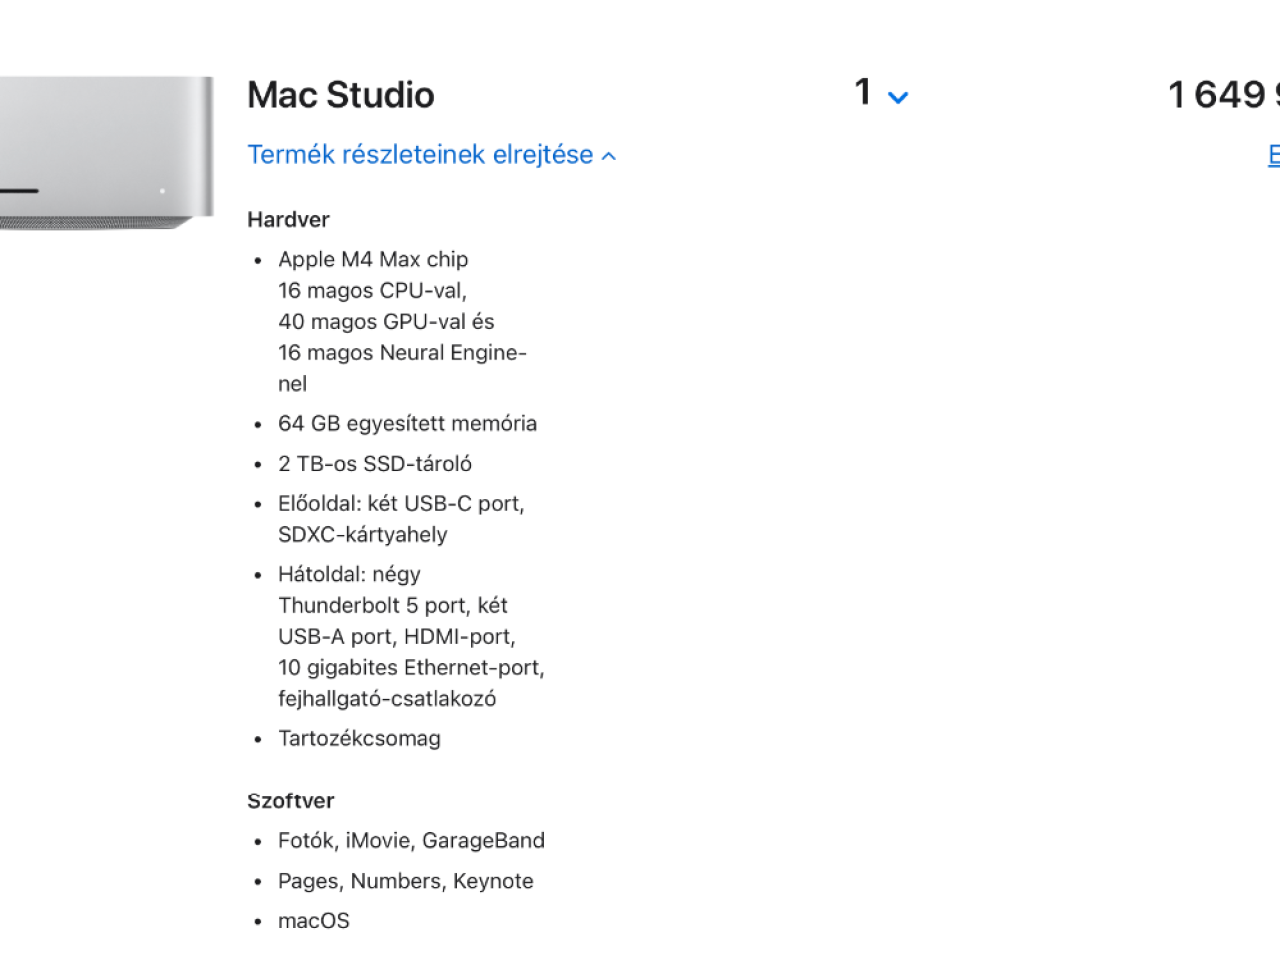Click 'Előoldal: két USB-C port,' line
The width and height of the screenshot is (1280, 960).
[401, 503]
